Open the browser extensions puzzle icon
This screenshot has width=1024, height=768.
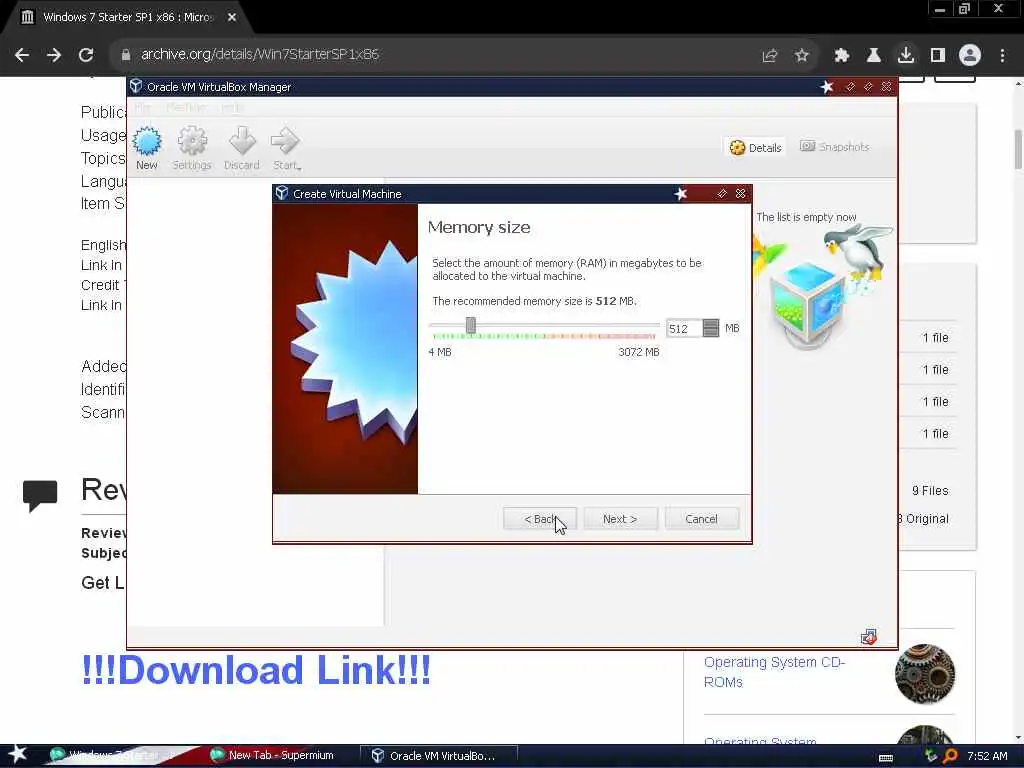[842, 56]
